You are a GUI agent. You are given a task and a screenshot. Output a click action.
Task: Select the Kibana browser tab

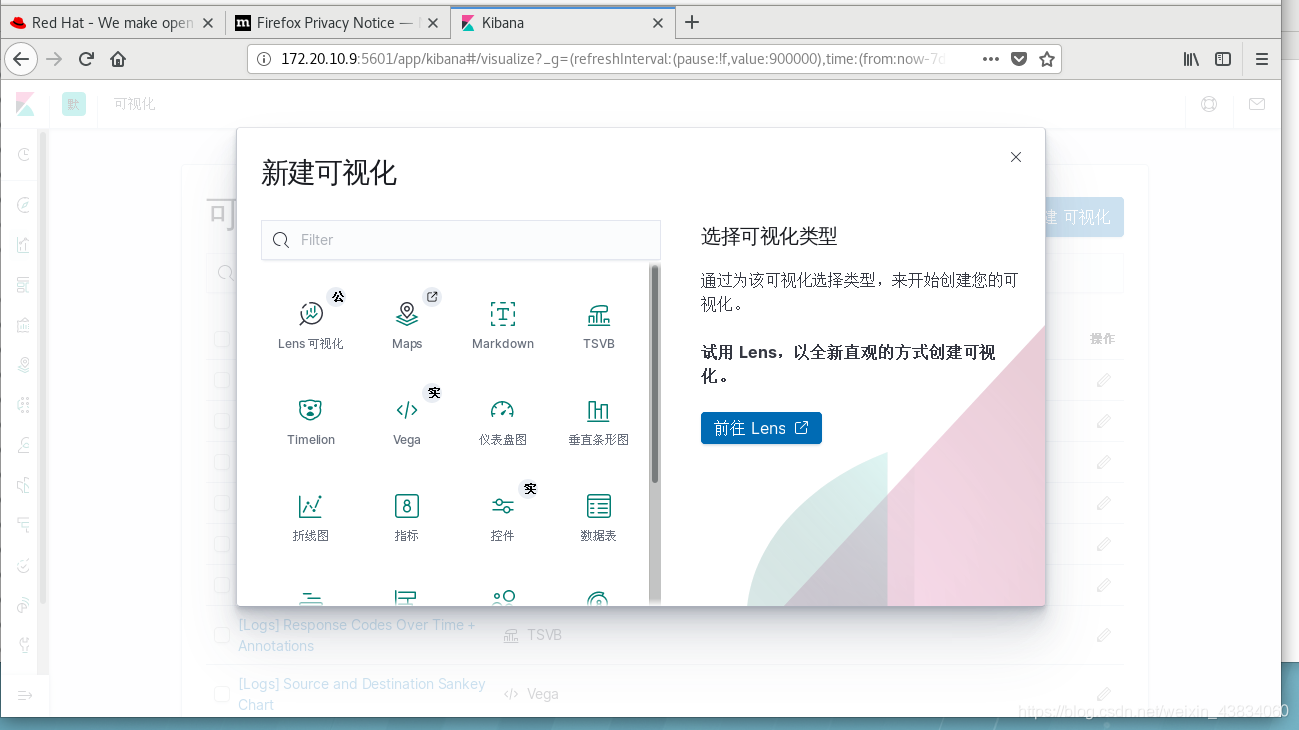(x=562, y=22)
